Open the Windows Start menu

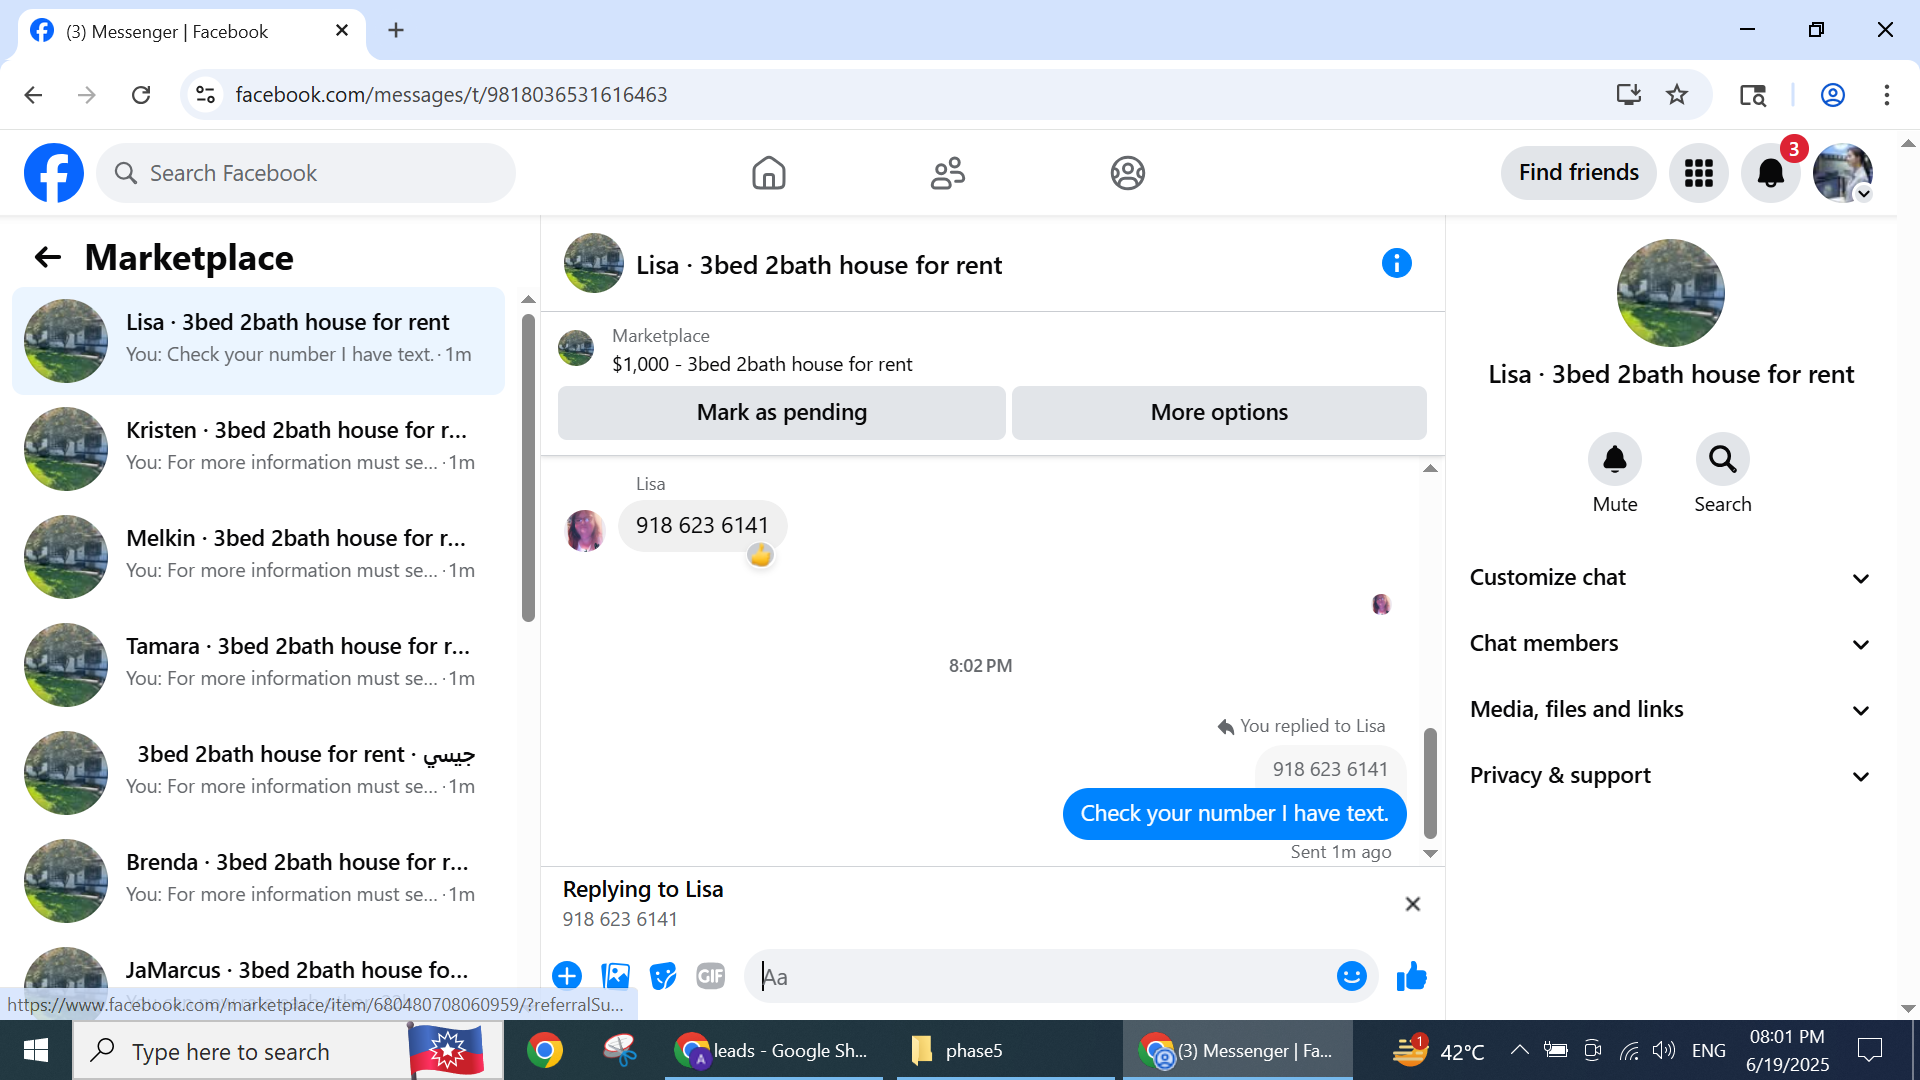[x=36, y=1050]
